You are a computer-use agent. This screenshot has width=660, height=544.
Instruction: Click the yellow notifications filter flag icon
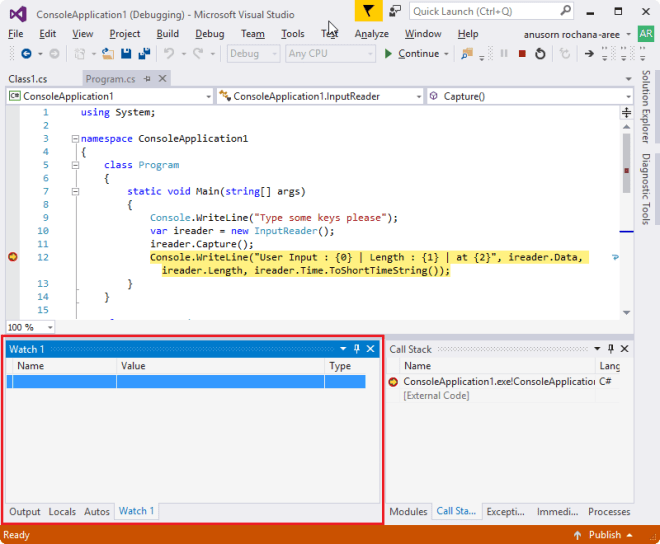pos(368,11)
